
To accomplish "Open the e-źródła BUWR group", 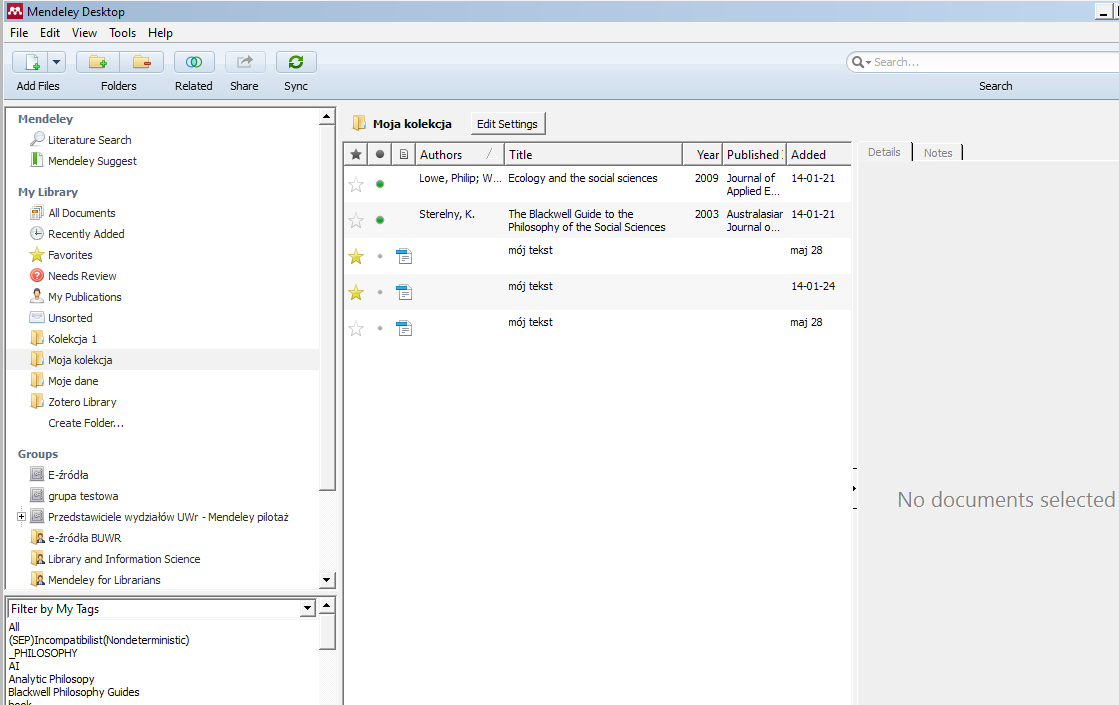I will point(84,538).
